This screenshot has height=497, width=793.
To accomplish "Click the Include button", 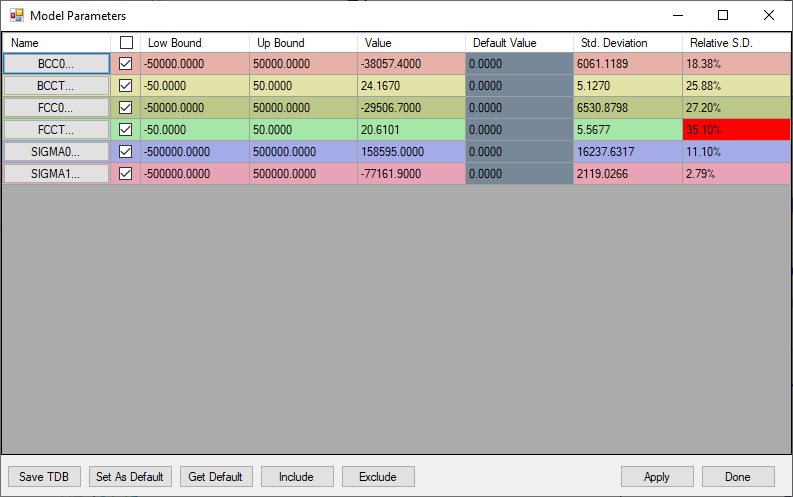I will (297, 477).
